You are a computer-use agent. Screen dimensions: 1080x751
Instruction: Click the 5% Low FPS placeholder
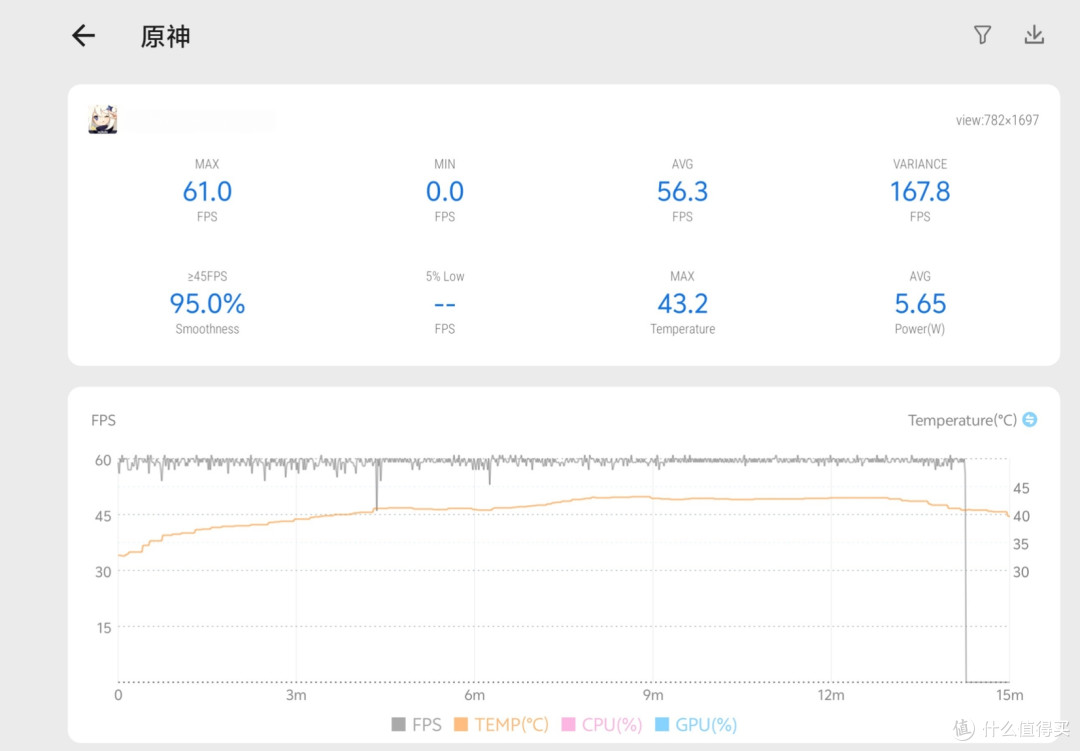[445, 304]
